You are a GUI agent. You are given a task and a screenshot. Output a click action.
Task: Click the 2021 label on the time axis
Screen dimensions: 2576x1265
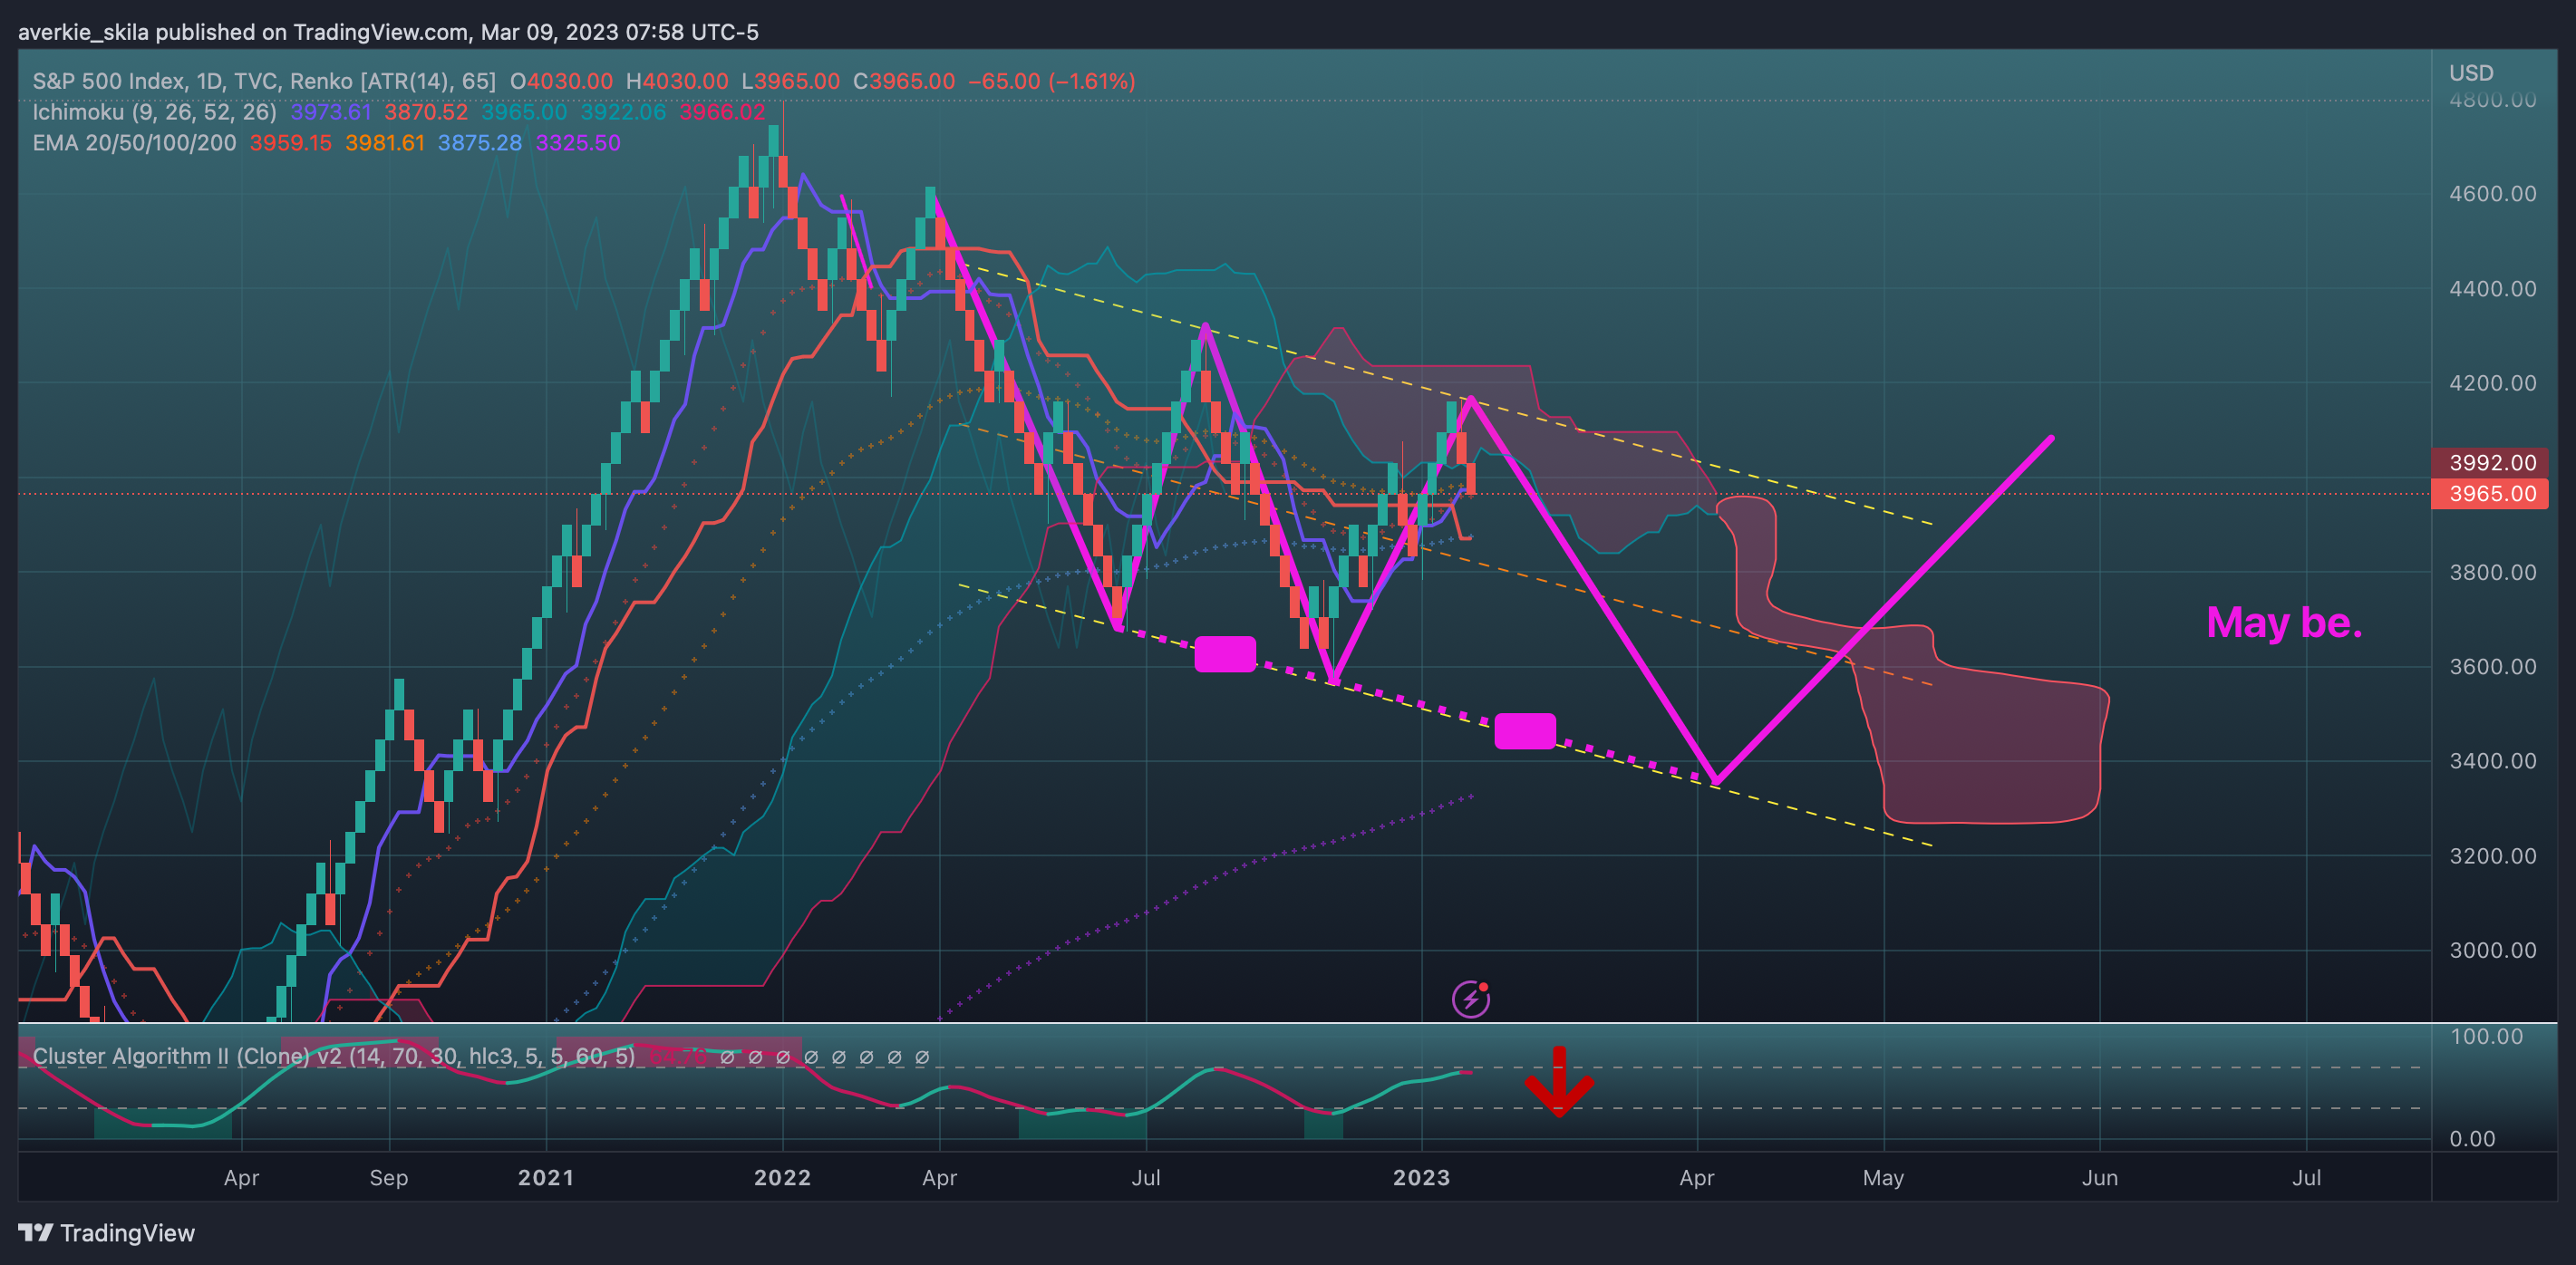(x=546, y=1178)
